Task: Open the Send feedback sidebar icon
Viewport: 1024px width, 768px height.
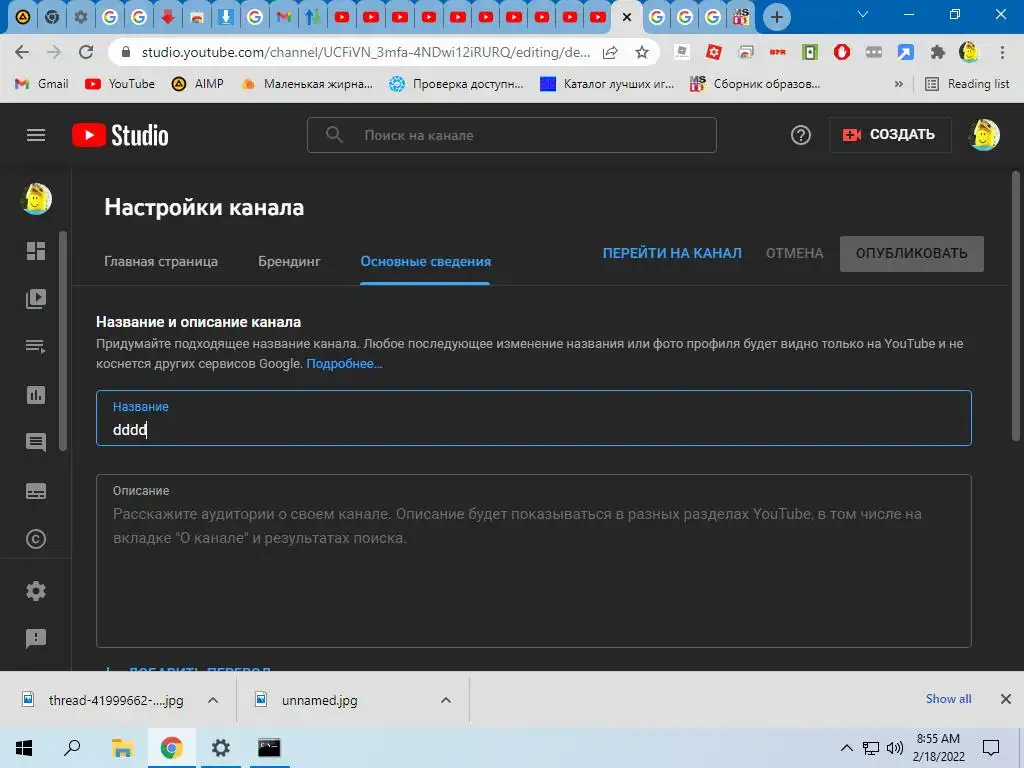Action: (36, 638)
